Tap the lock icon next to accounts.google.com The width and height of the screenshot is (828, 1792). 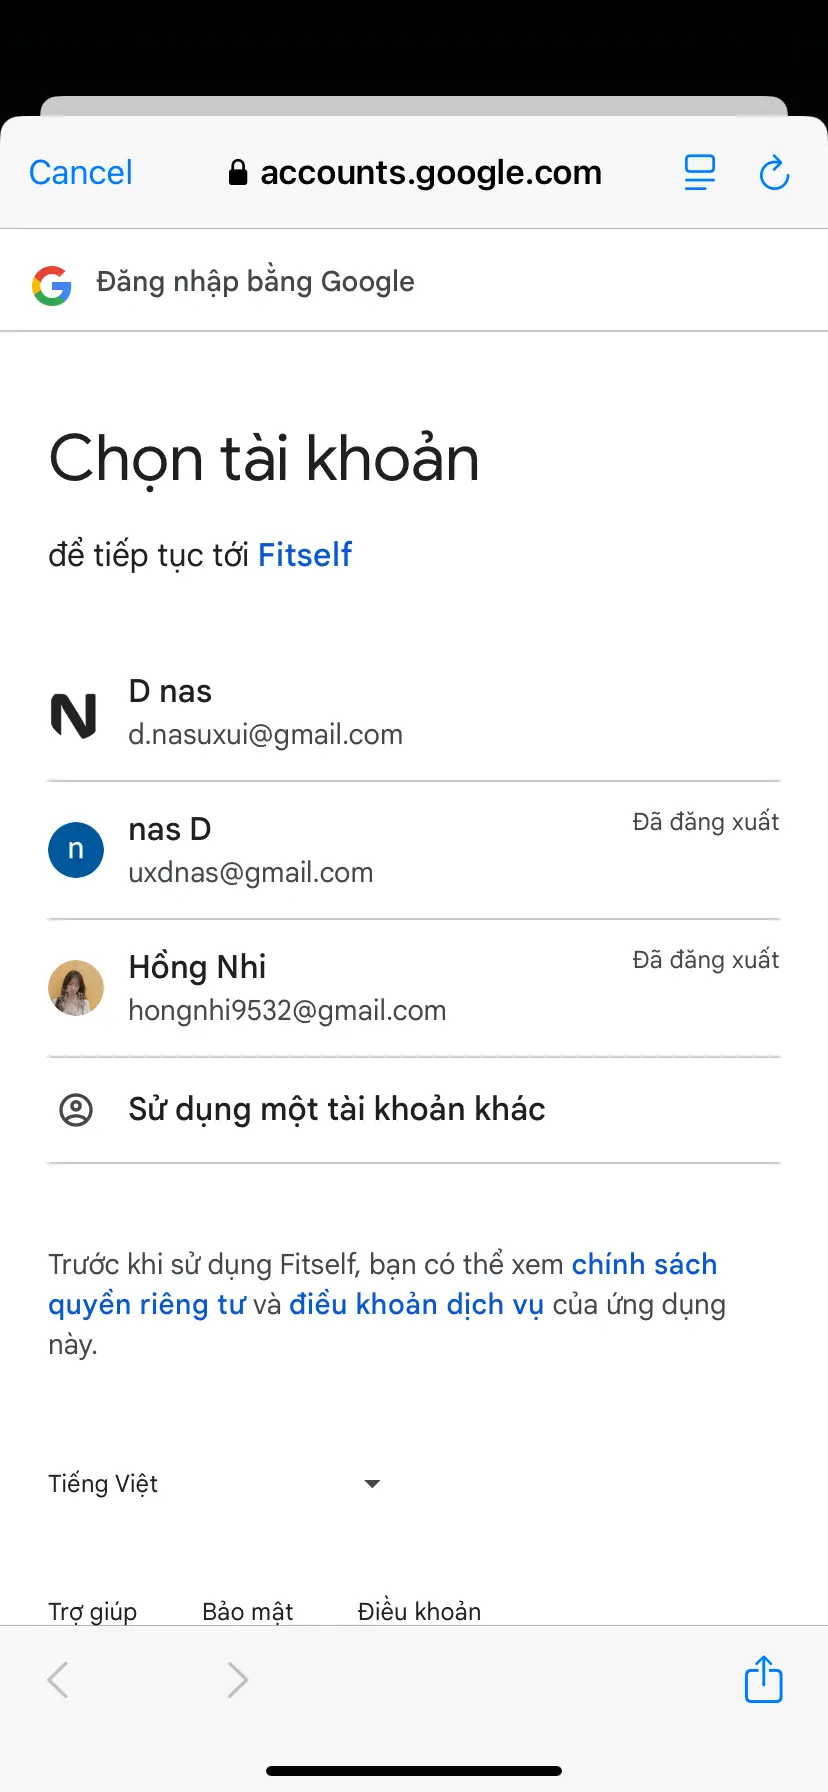[238, 173]
